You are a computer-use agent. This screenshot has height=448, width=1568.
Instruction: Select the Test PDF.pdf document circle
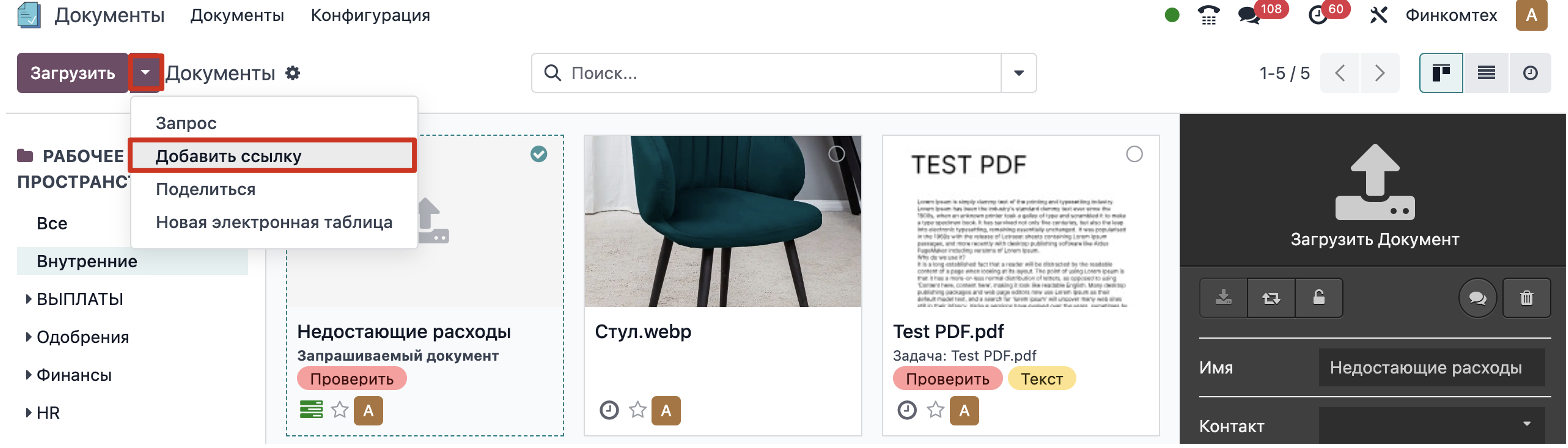1134,154
